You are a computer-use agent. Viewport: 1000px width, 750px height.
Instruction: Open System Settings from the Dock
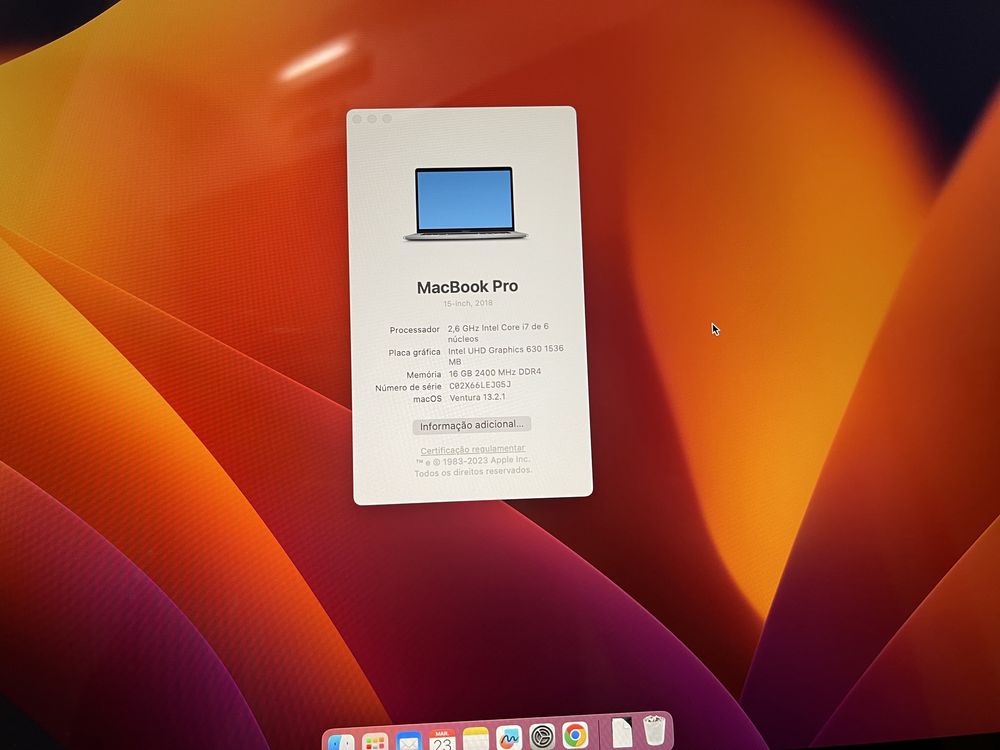[x=542, y=736]
